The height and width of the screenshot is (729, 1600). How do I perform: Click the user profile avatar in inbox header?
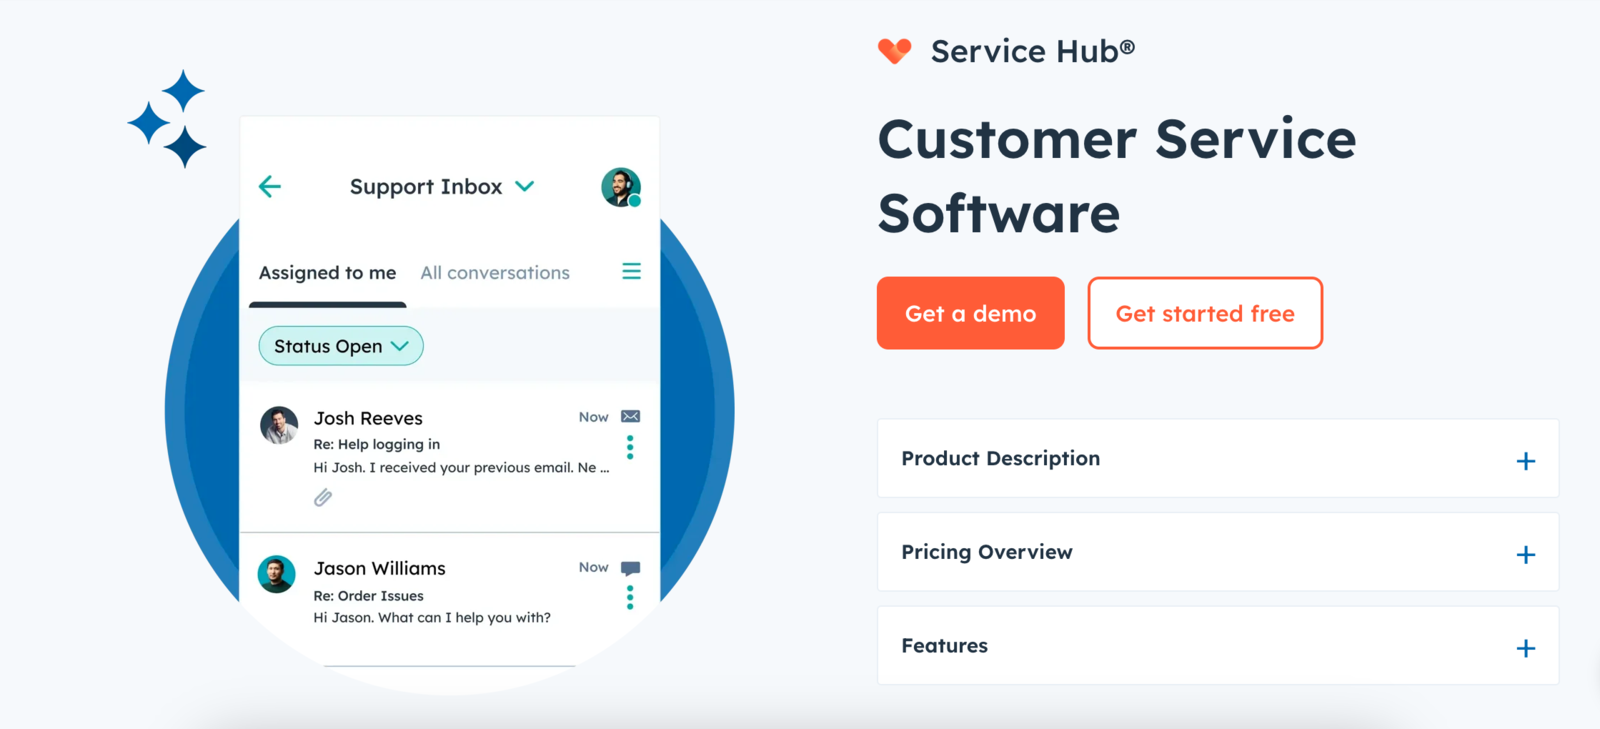click(x=621, y=187)
